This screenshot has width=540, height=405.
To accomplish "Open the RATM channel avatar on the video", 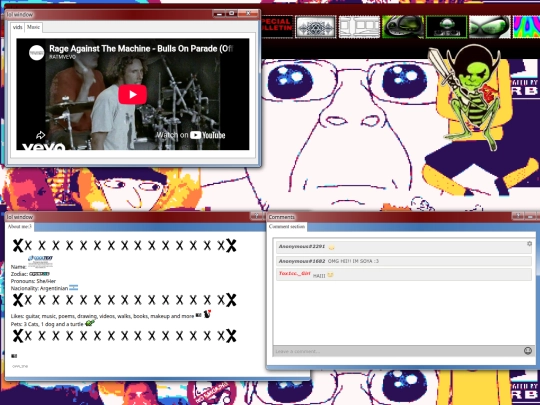I will click(36, 53).
